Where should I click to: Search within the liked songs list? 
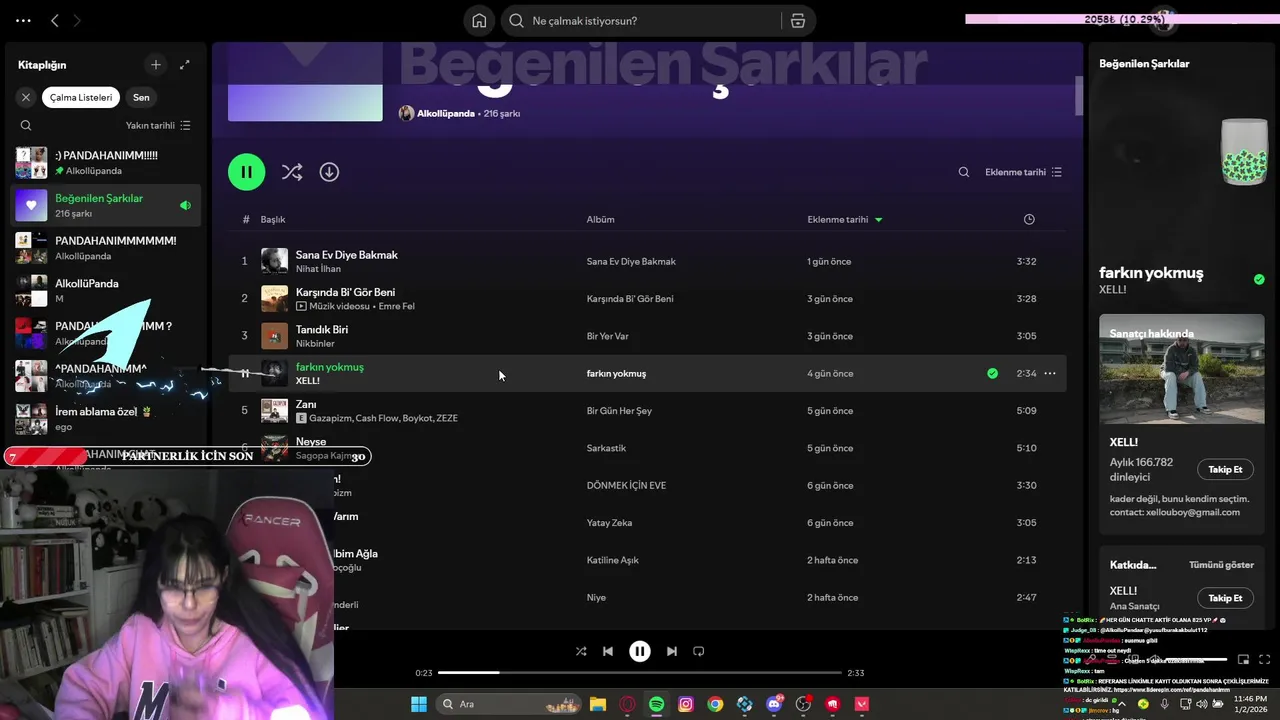coord(964,172)
